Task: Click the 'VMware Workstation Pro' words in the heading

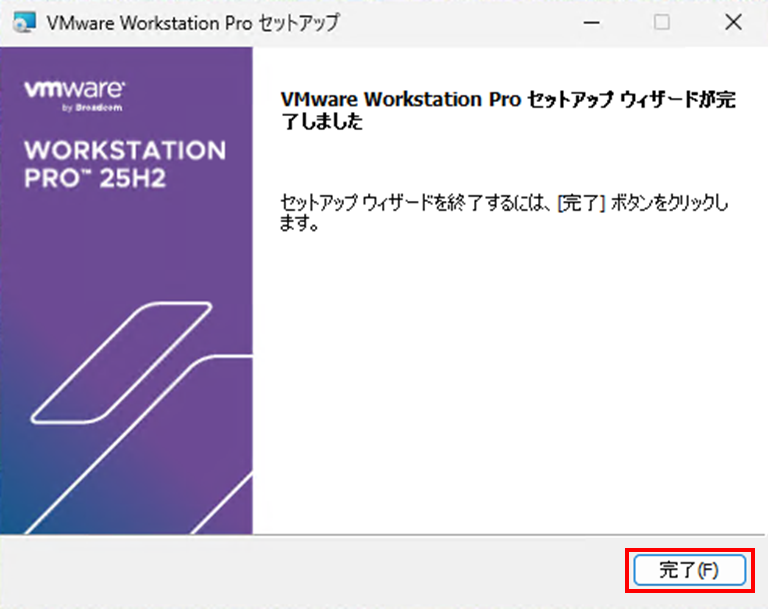Action: [x=401, y=101]
